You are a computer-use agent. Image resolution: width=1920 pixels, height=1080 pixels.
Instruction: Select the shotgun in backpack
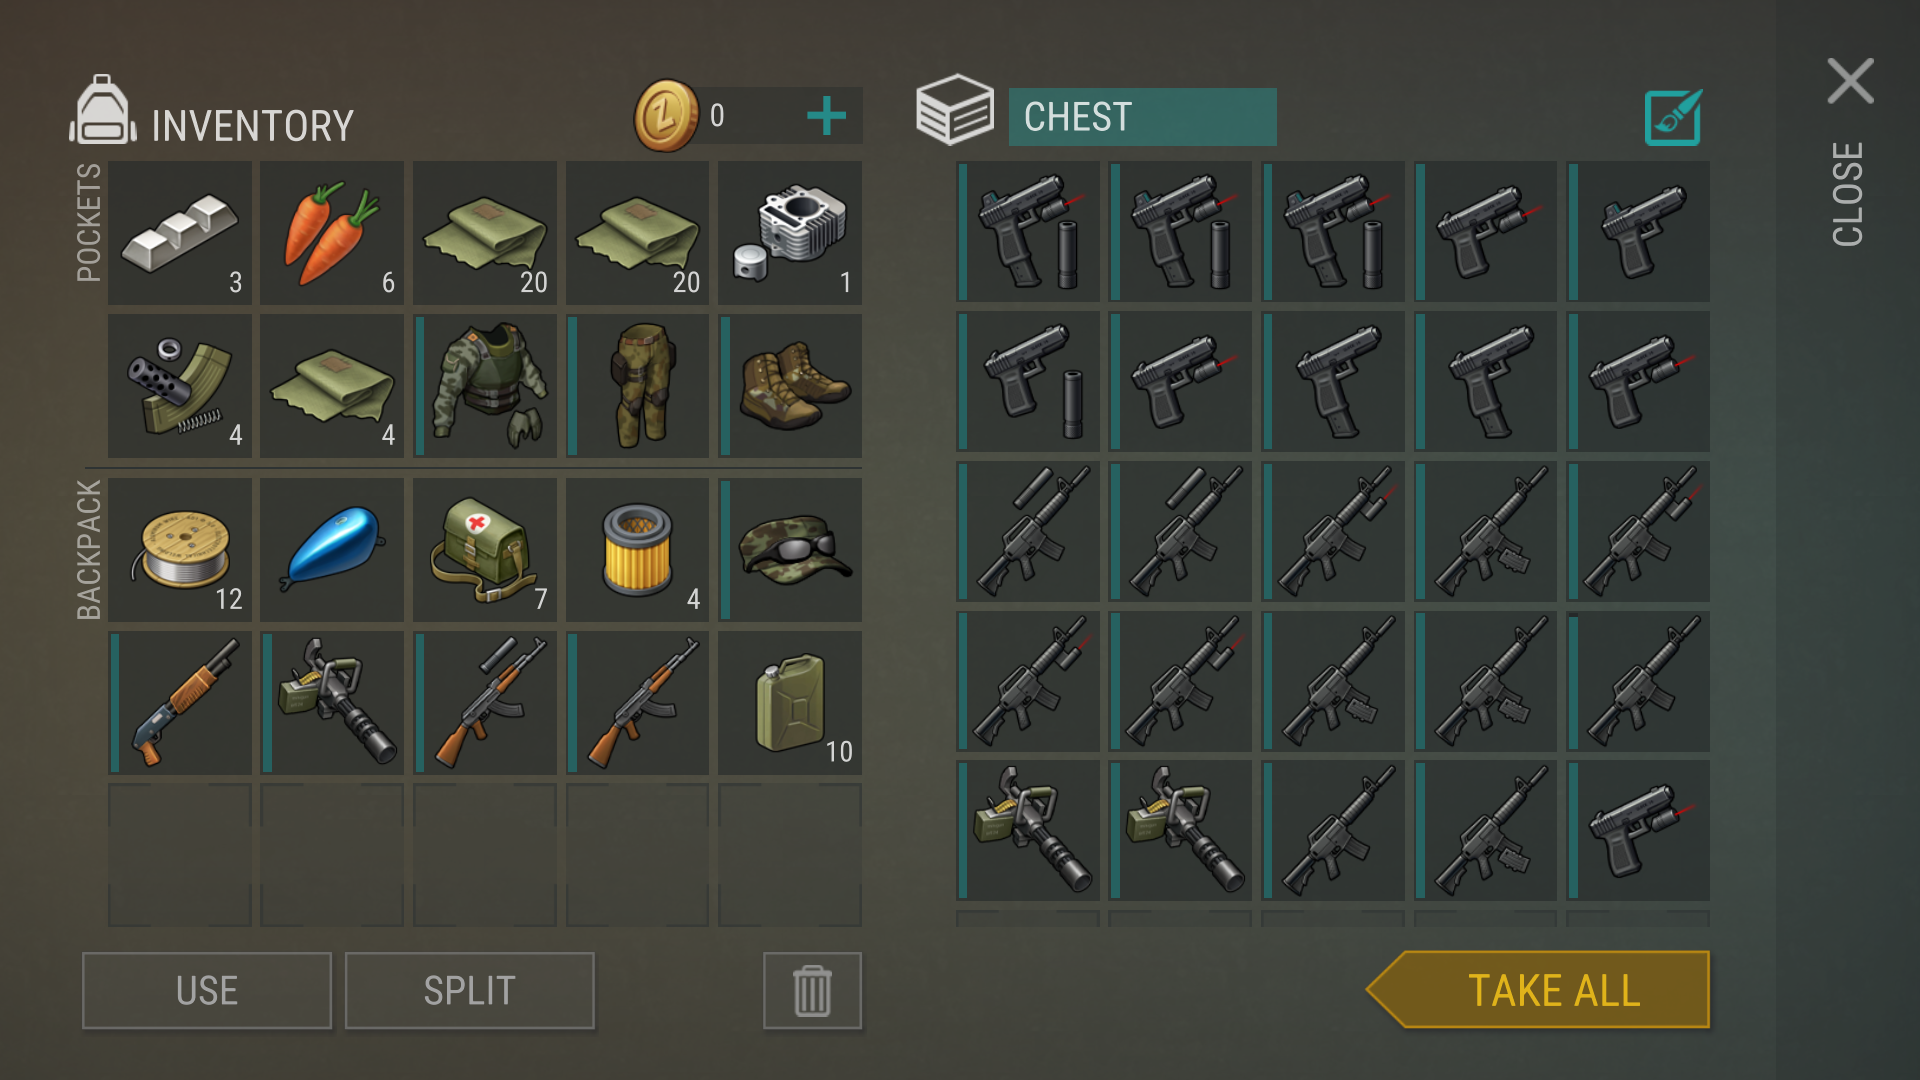click(x=180, y=702)
